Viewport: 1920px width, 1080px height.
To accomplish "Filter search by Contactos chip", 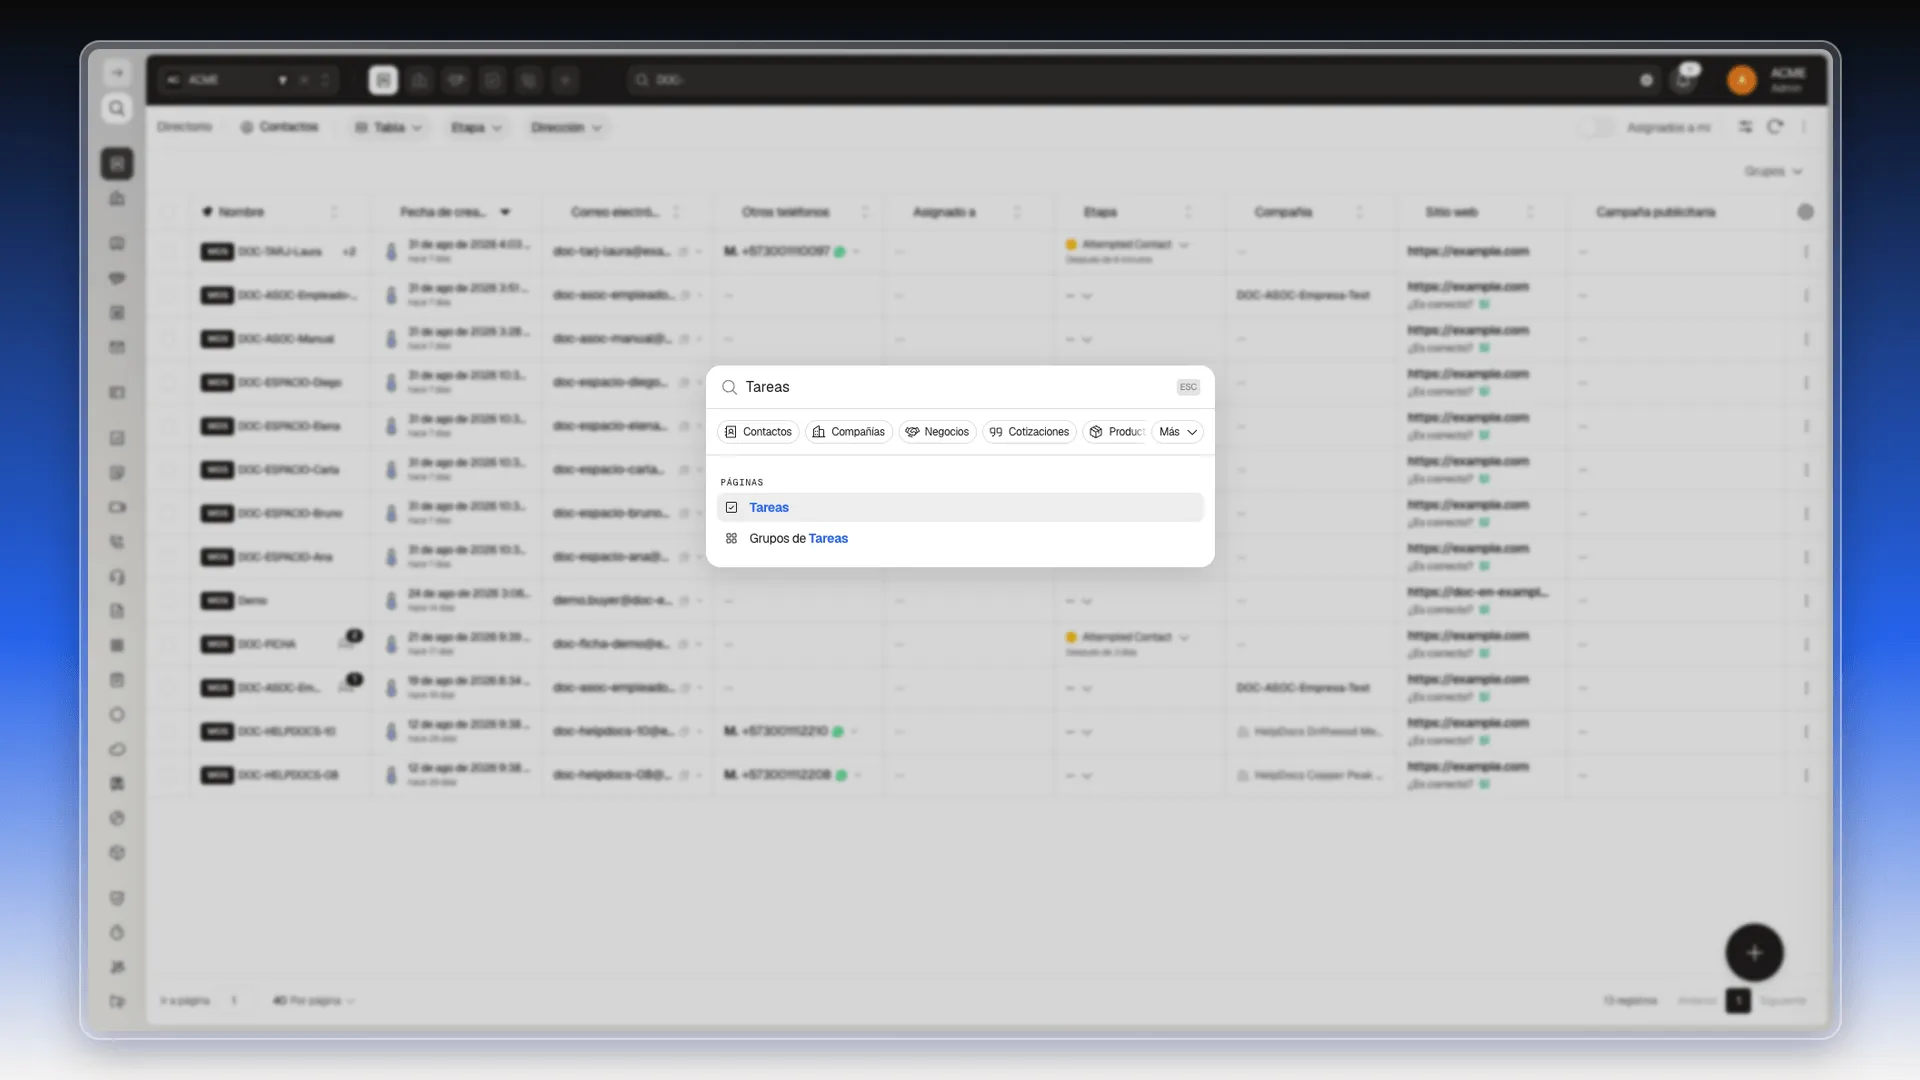I will pos(758,432).
